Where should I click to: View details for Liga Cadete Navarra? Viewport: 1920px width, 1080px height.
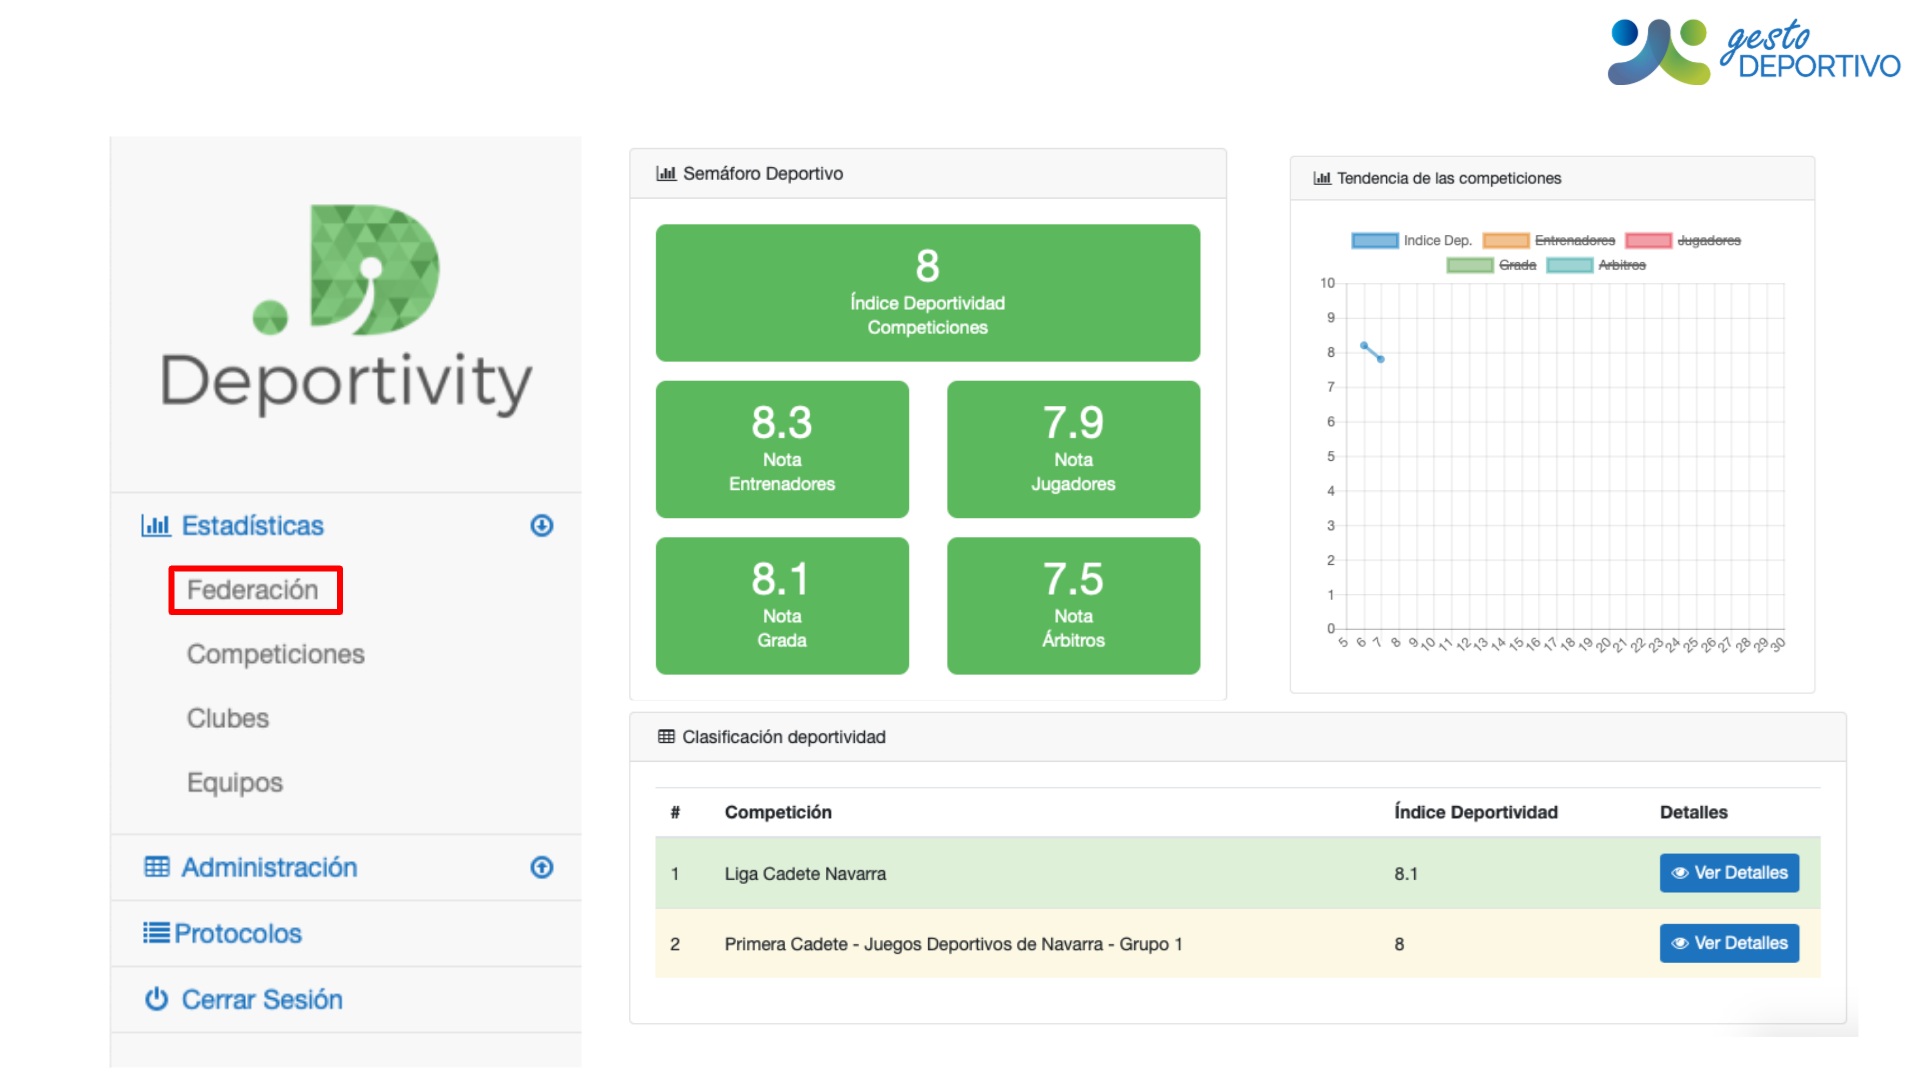tap(1729, 873)
